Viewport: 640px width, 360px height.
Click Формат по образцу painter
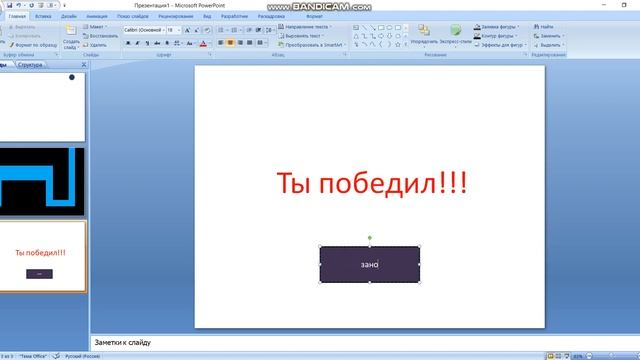tap(33, 45)
